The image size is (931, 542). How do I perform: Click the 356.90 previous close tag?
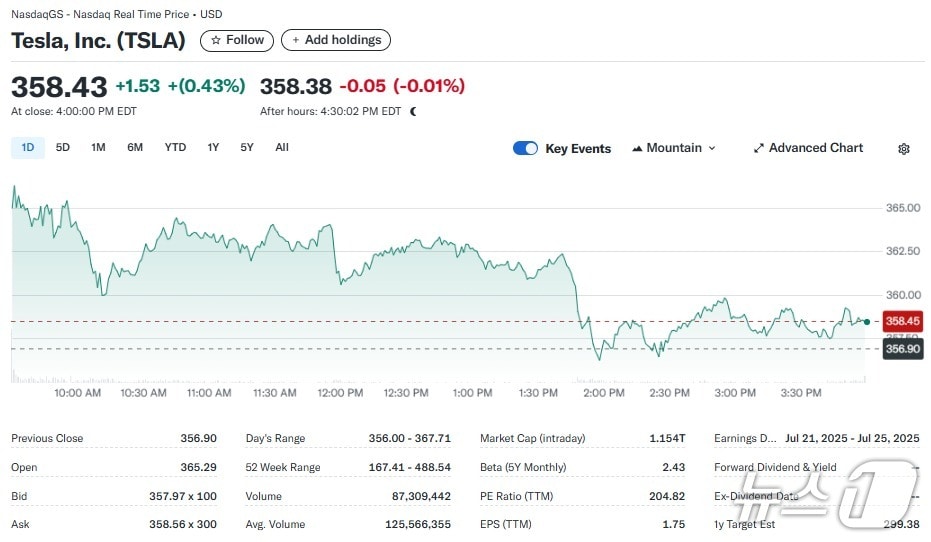pyautogui.click(x=902, y=349)
